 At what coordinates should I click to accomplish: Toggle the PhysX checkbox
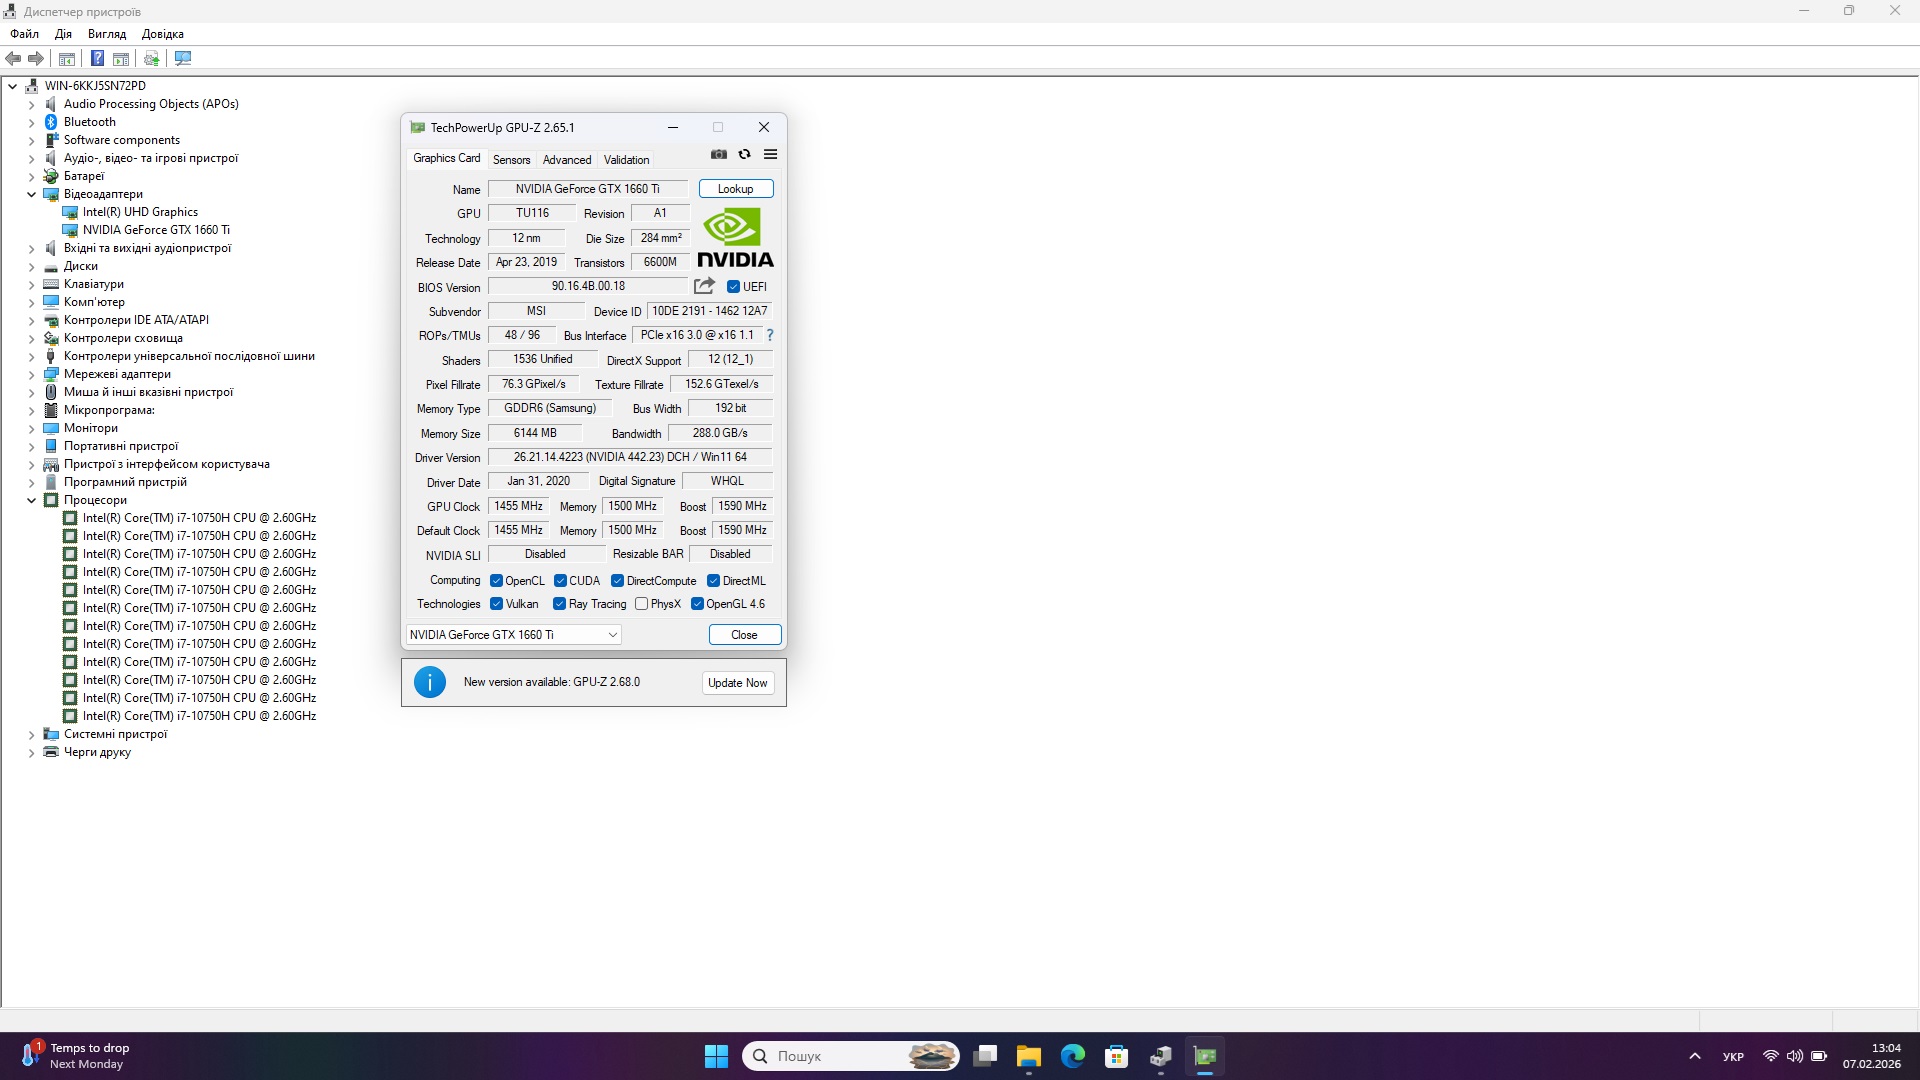click(642, 604)
